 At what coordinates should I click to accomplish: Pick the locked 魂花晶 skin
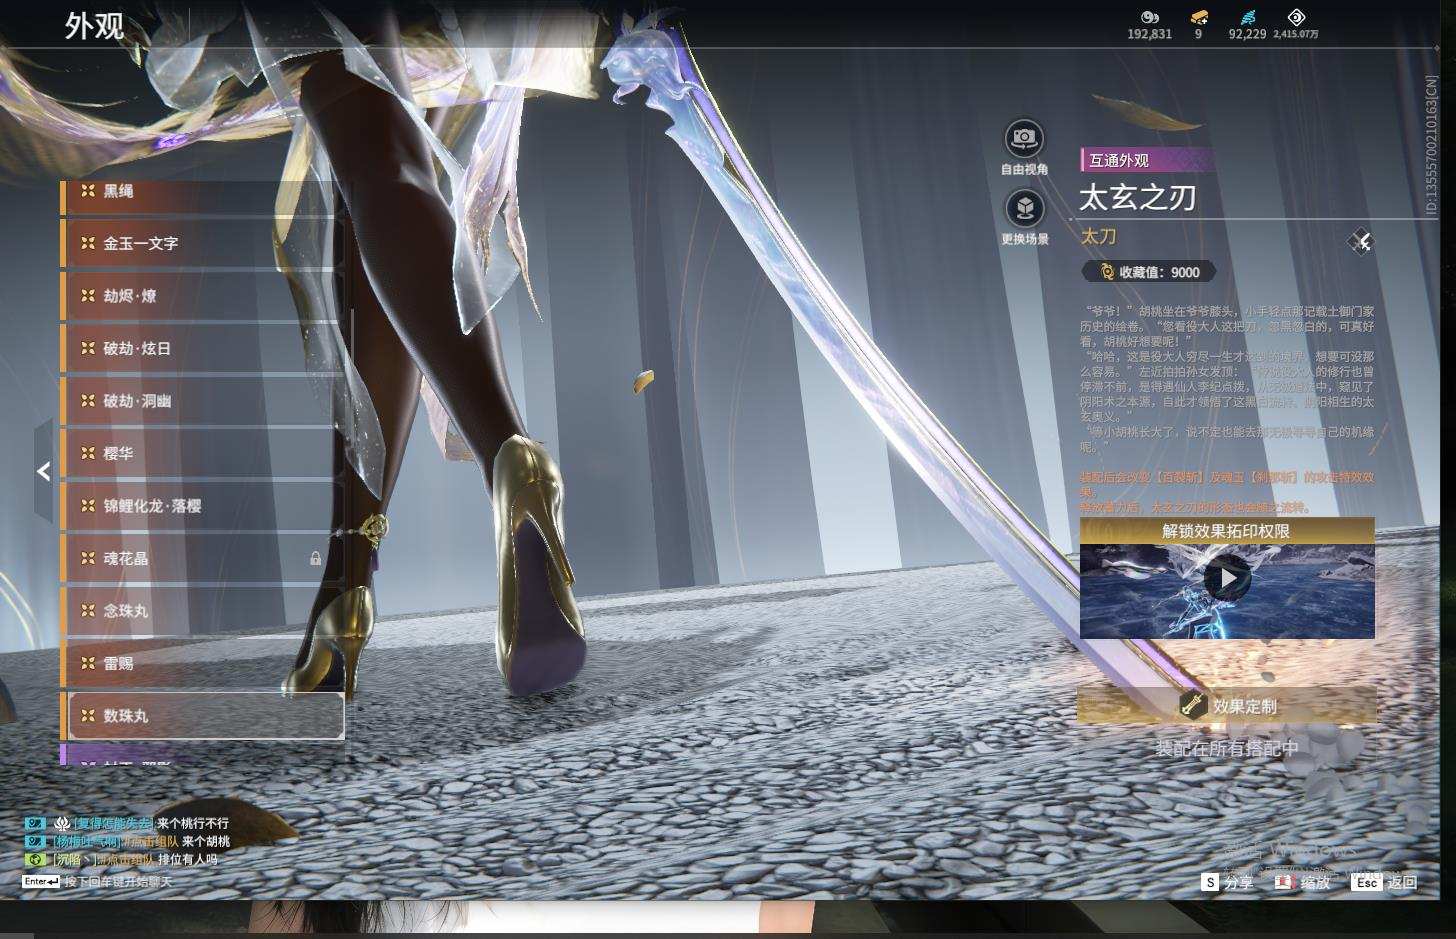(202, 559)
